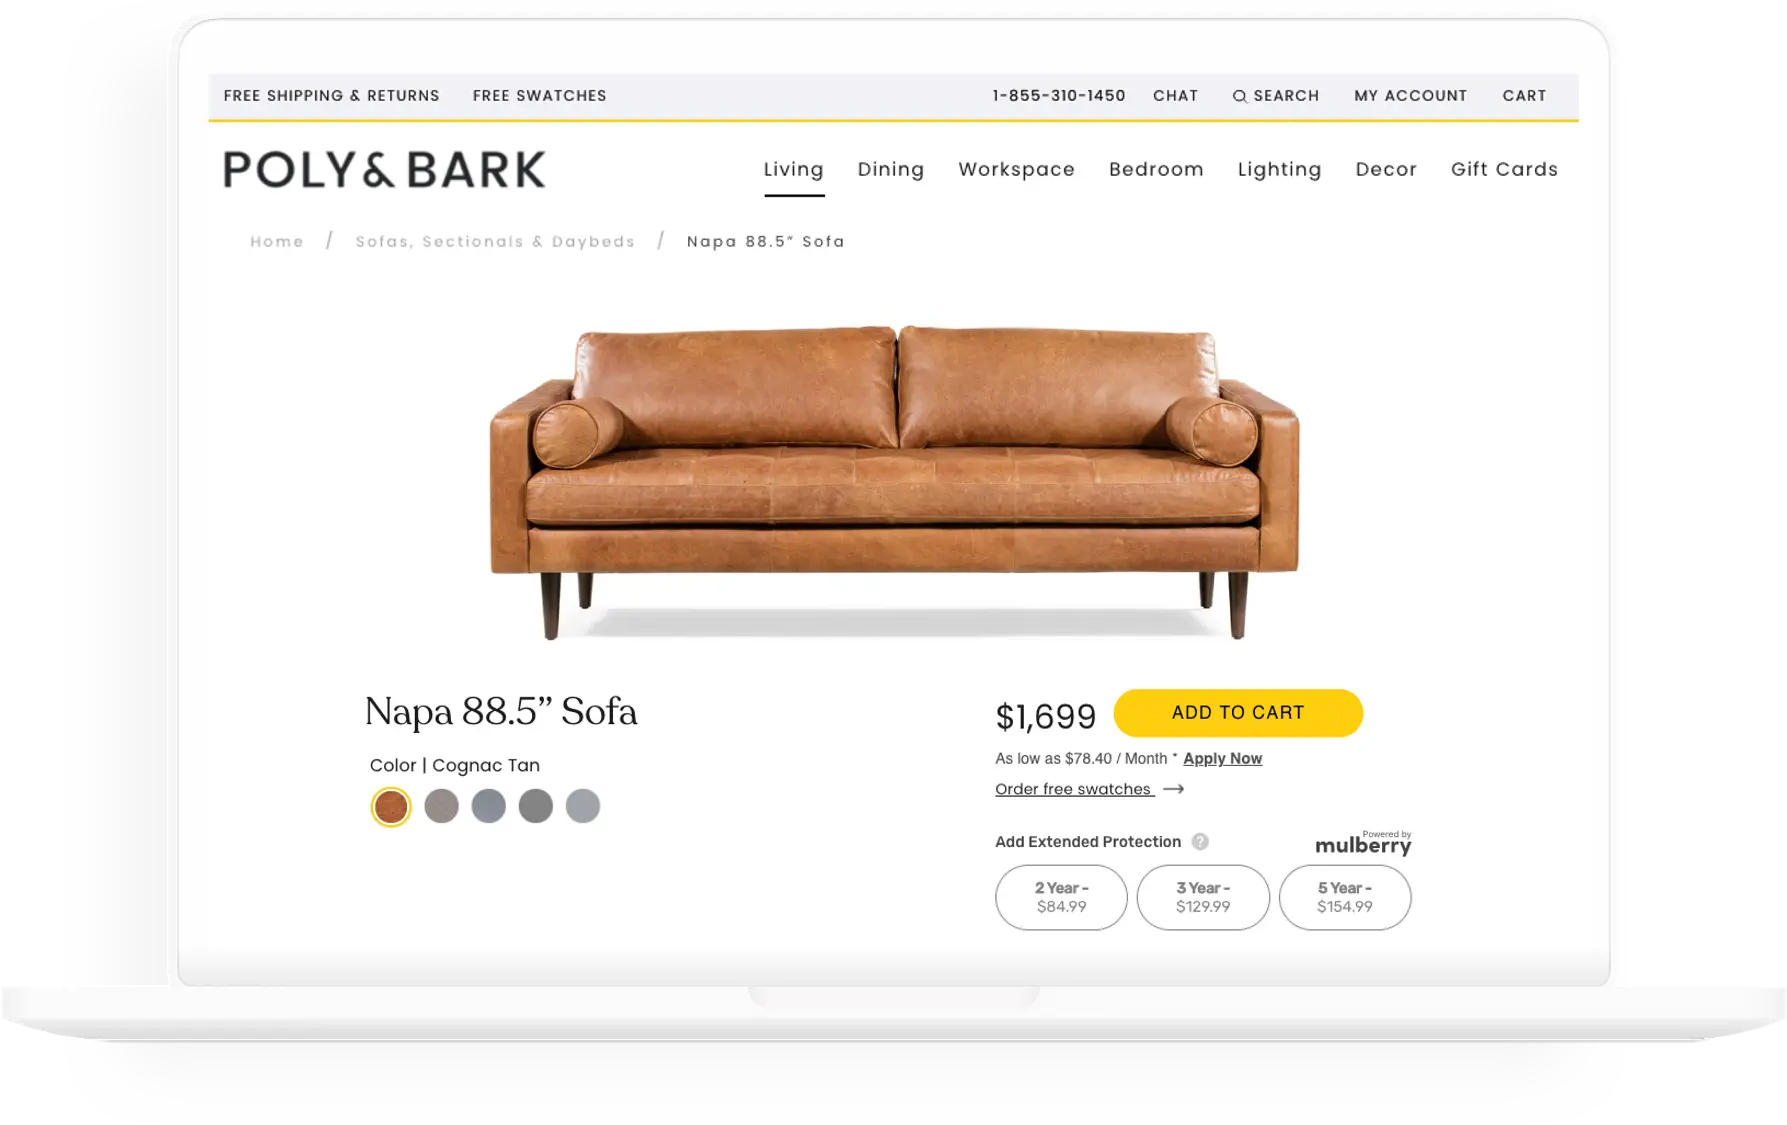Image resolution: width=1787 pixels, height=1125 pixels.
Task: Click the Poly & Bark logo
Action: click(x=384, y=170)
